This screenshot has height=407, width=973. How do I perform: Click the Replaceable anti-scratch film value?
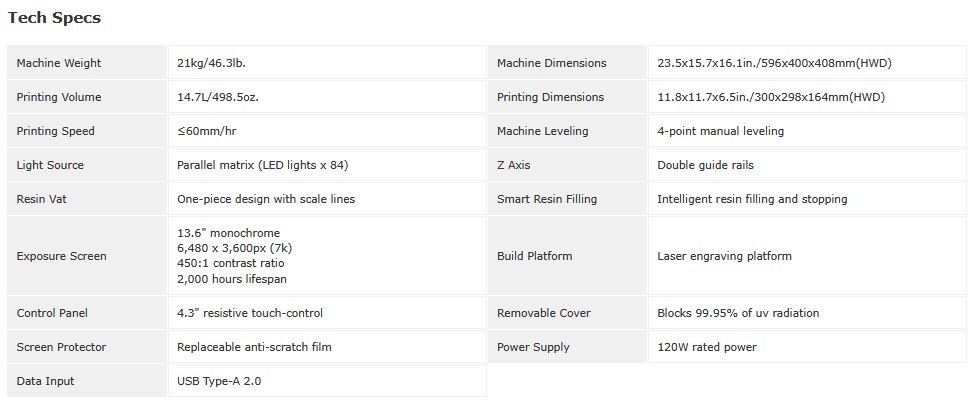click(254, 347)
